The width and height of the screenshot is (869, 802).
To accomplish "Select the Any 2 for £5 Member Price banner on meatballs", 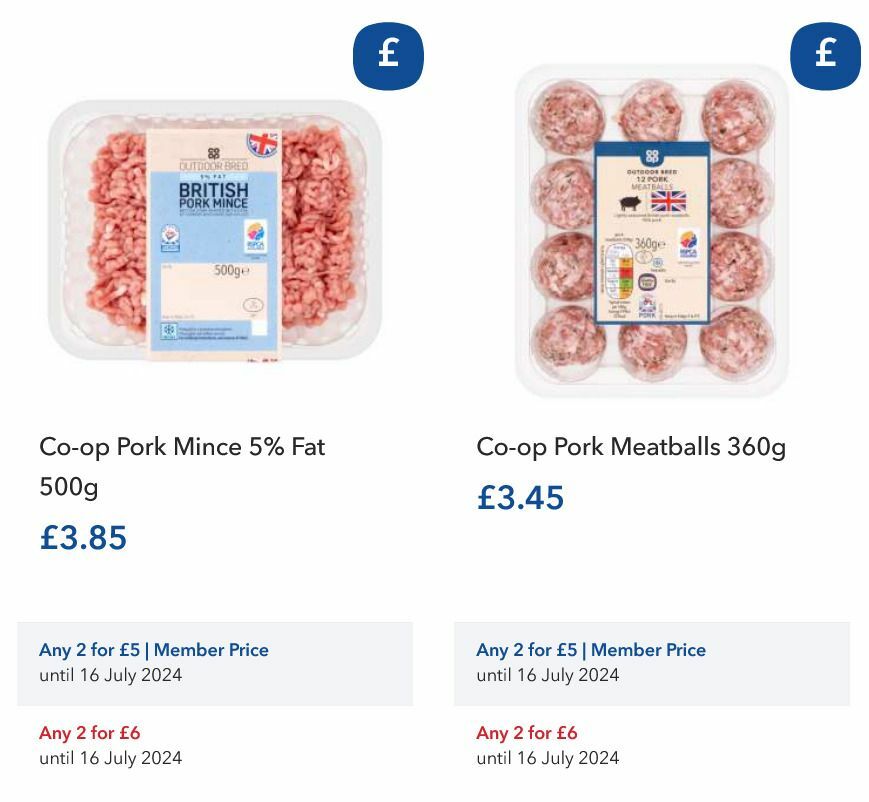I will coord(589,649).
